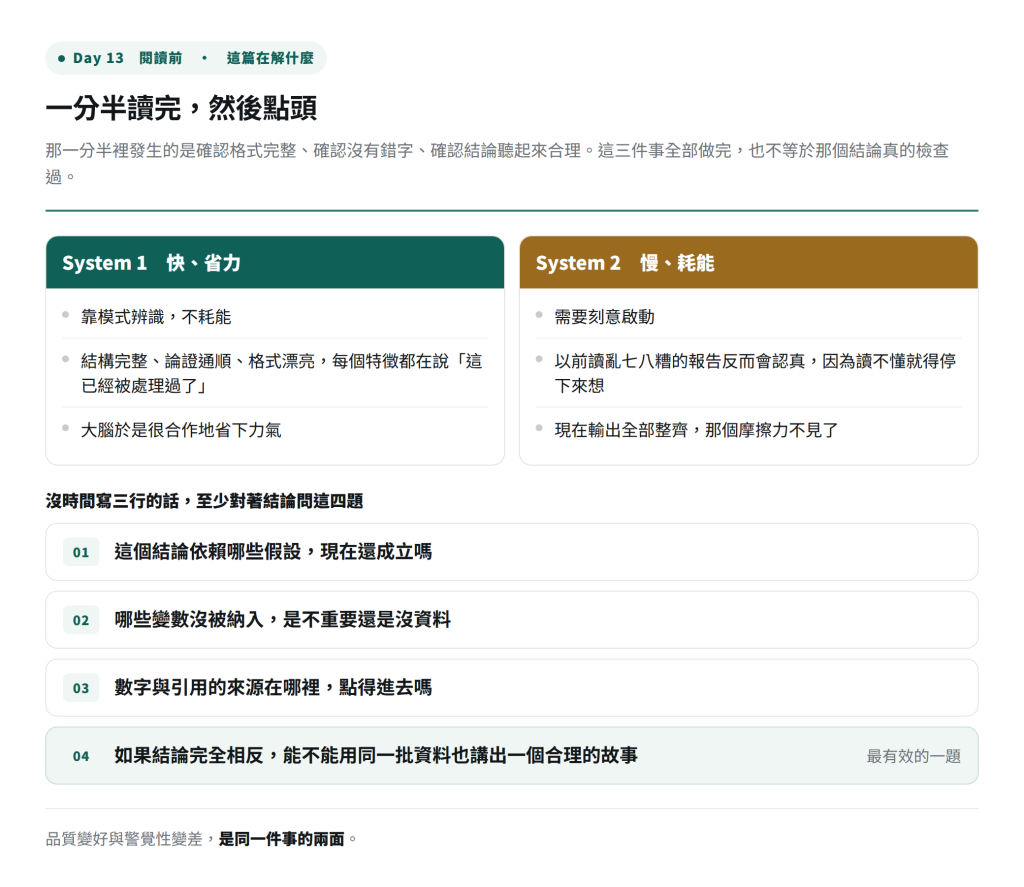Select the bullet starting 以前讀亂七八糟的報告
1024x887 pixels.
[755, 373]
